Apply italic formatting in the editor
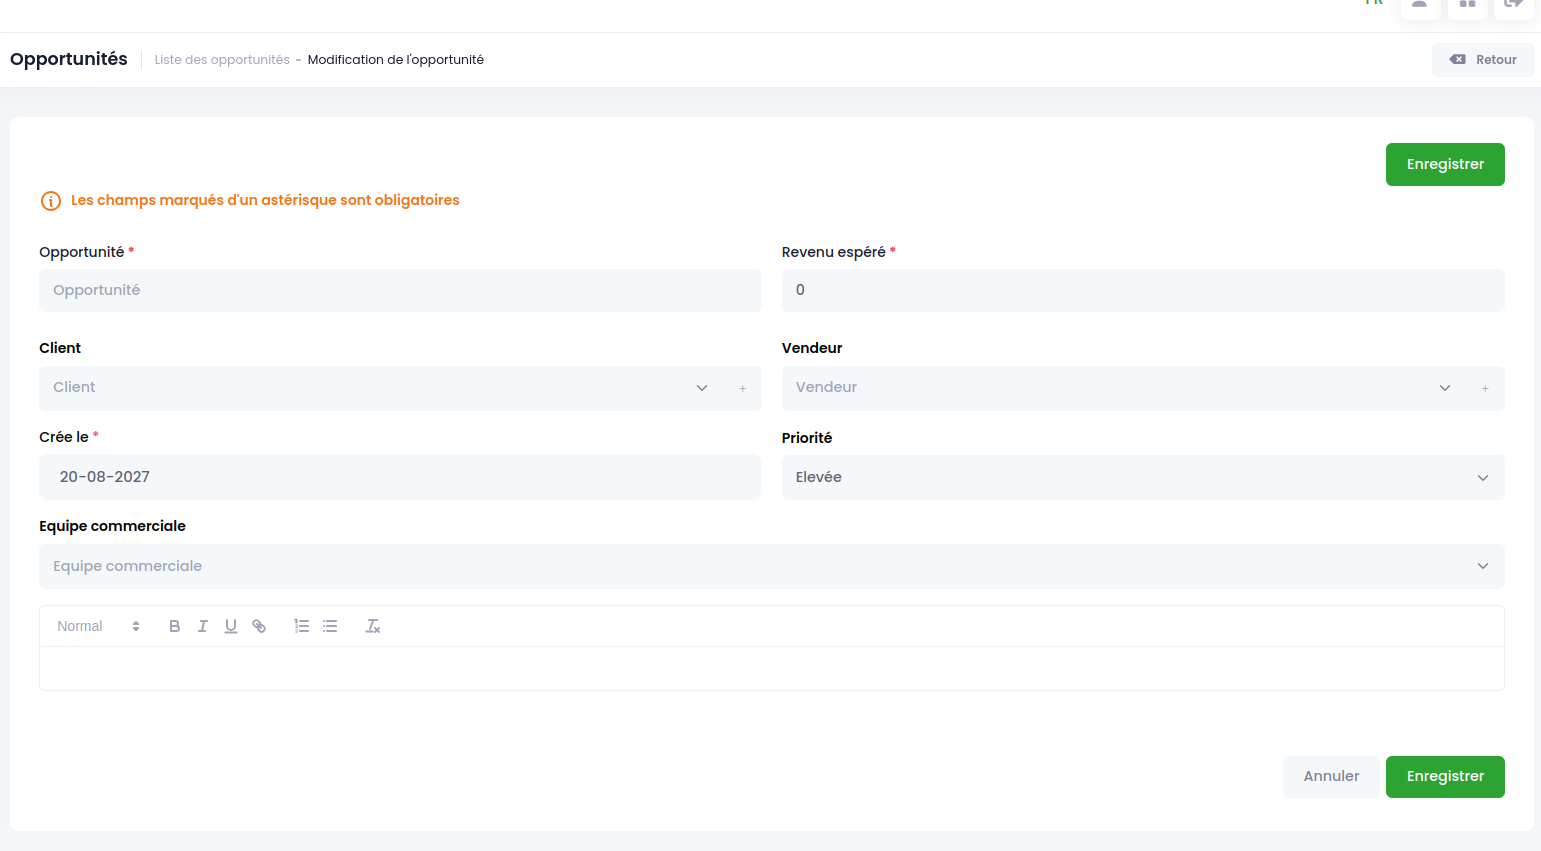 click(203, 626)
